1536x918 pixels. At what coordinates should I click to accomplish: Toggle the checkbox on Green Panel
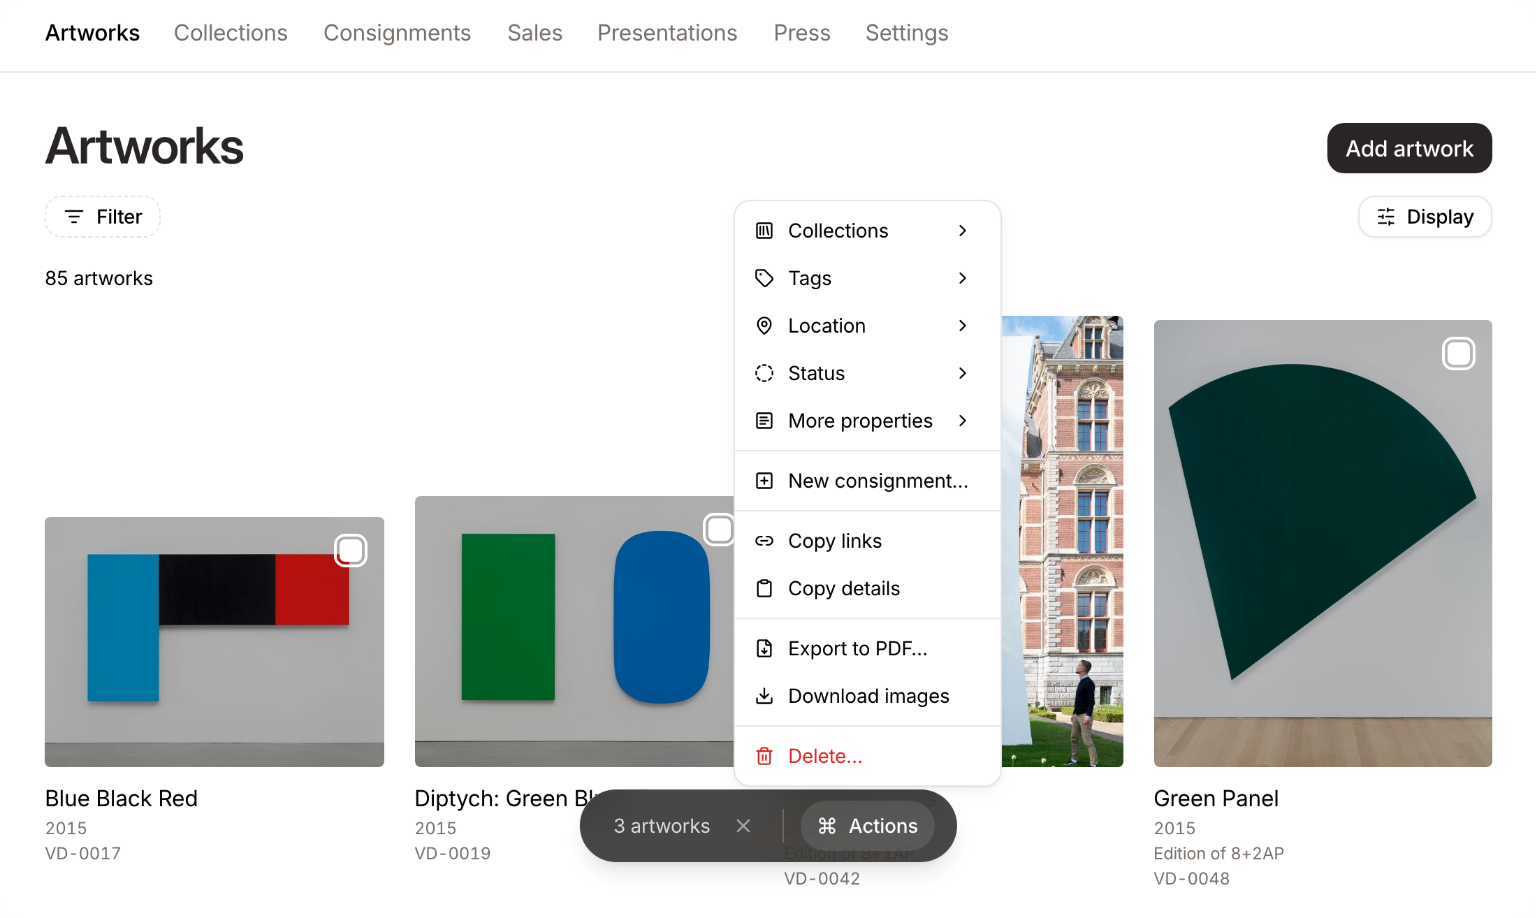(1459, 354)
